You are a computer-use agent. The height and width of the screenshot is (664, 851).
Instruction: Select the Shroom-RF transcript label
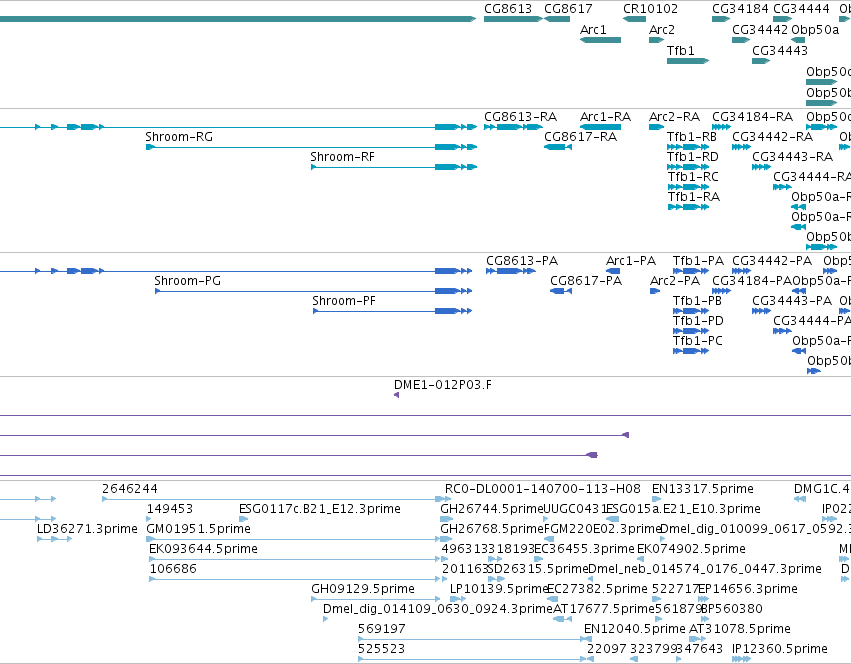[342, 157]
